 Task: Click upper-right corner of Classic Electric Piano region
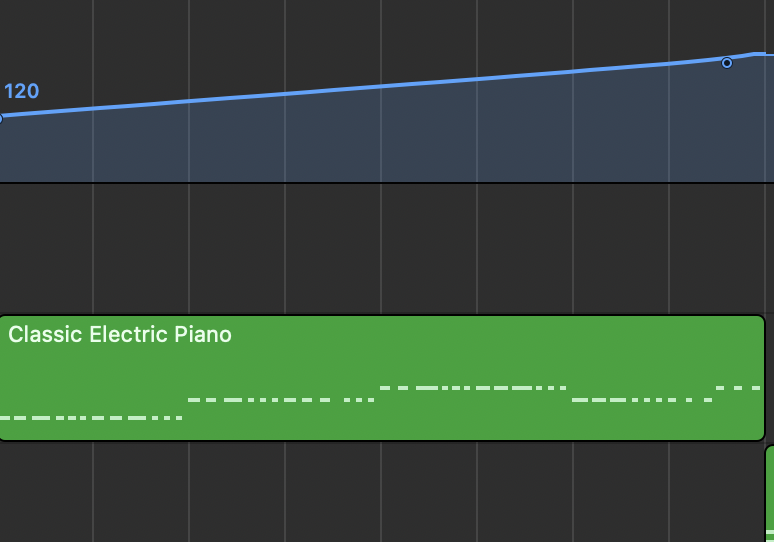(x=760, y=320)
